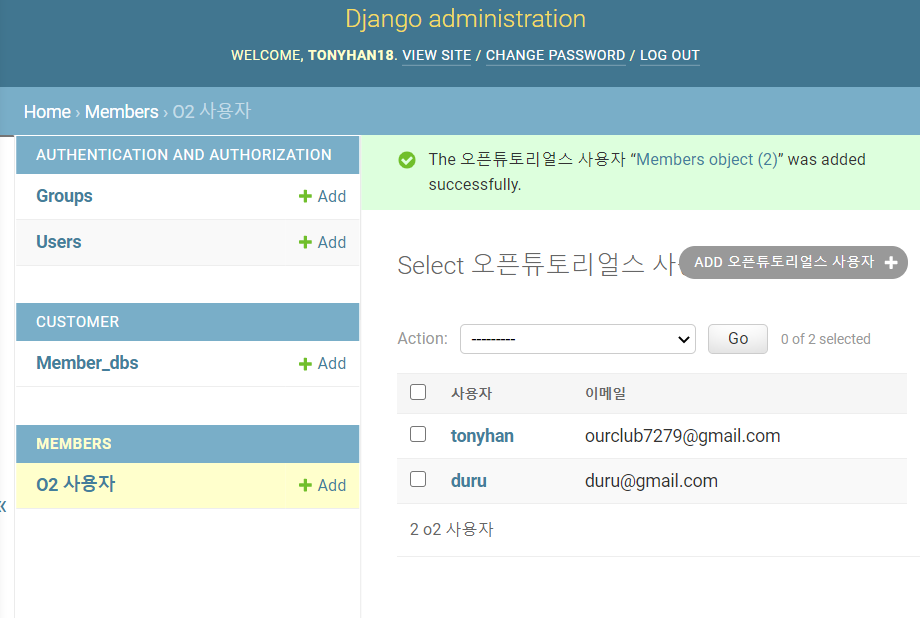Click the plus icon in Member_dbs row
This screenshot has width=920, height=618.
(305, 364)
